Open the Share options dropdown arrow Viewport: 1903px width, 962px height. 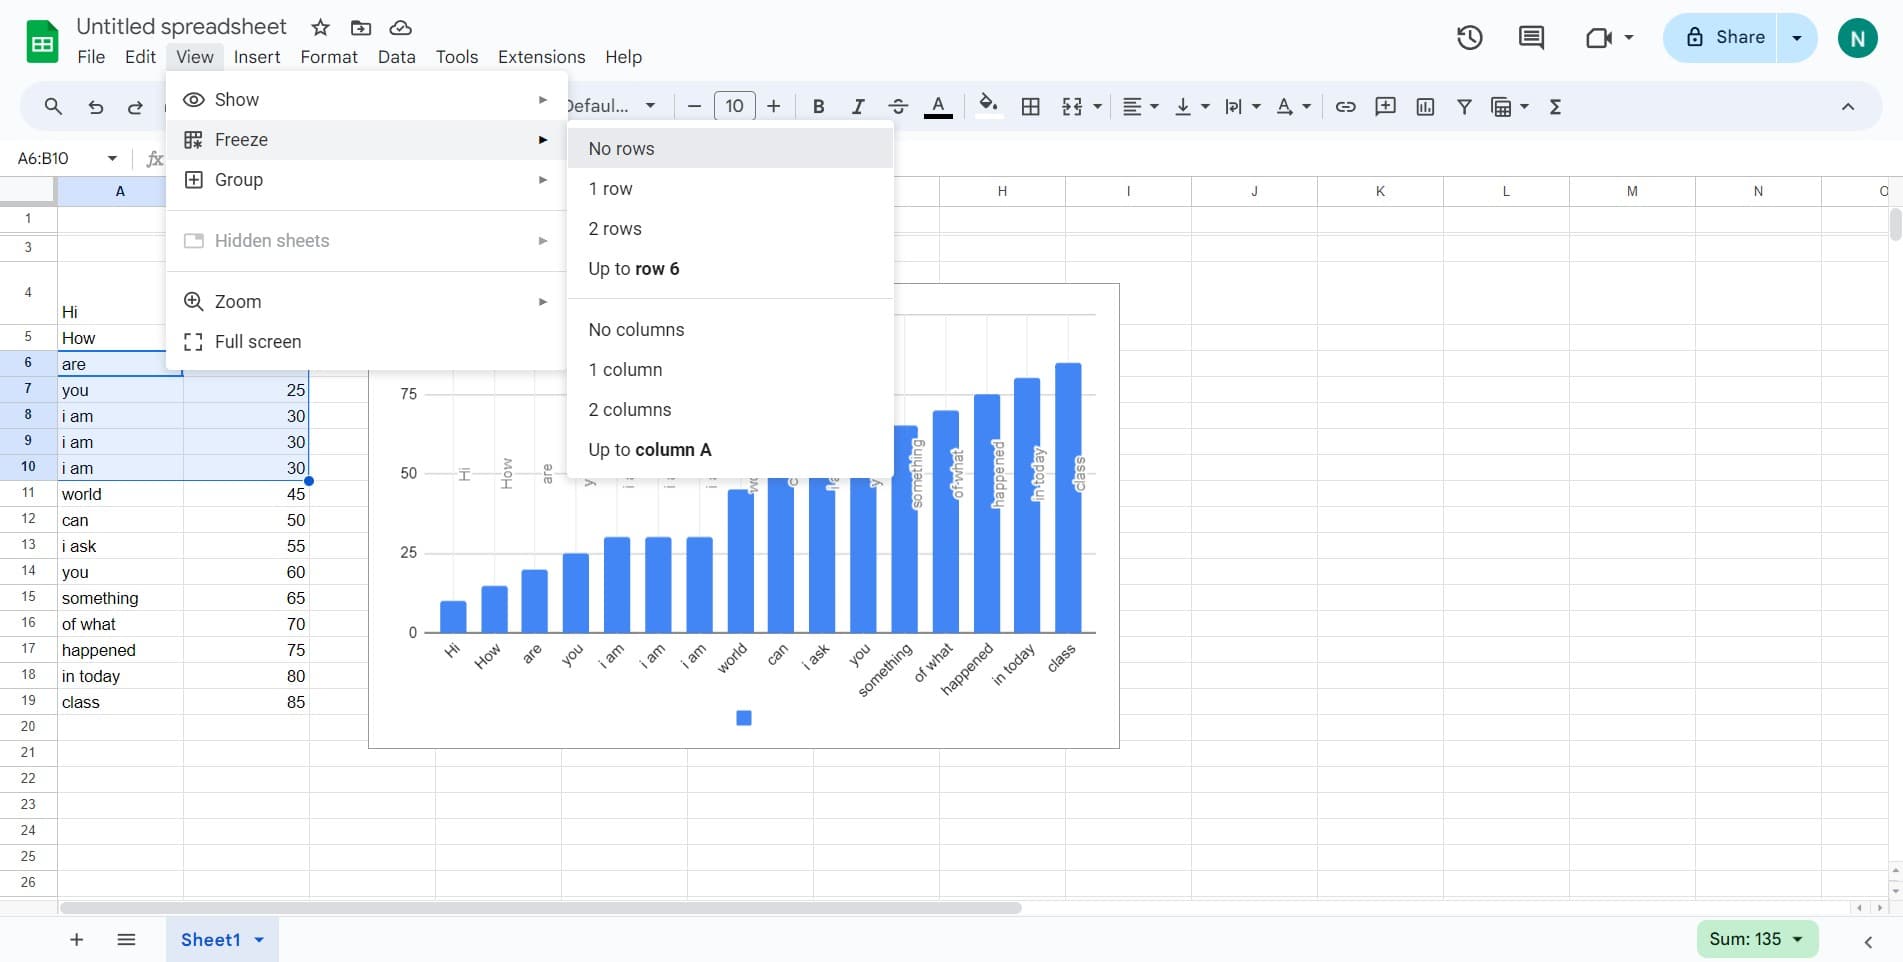(1796, 38)
